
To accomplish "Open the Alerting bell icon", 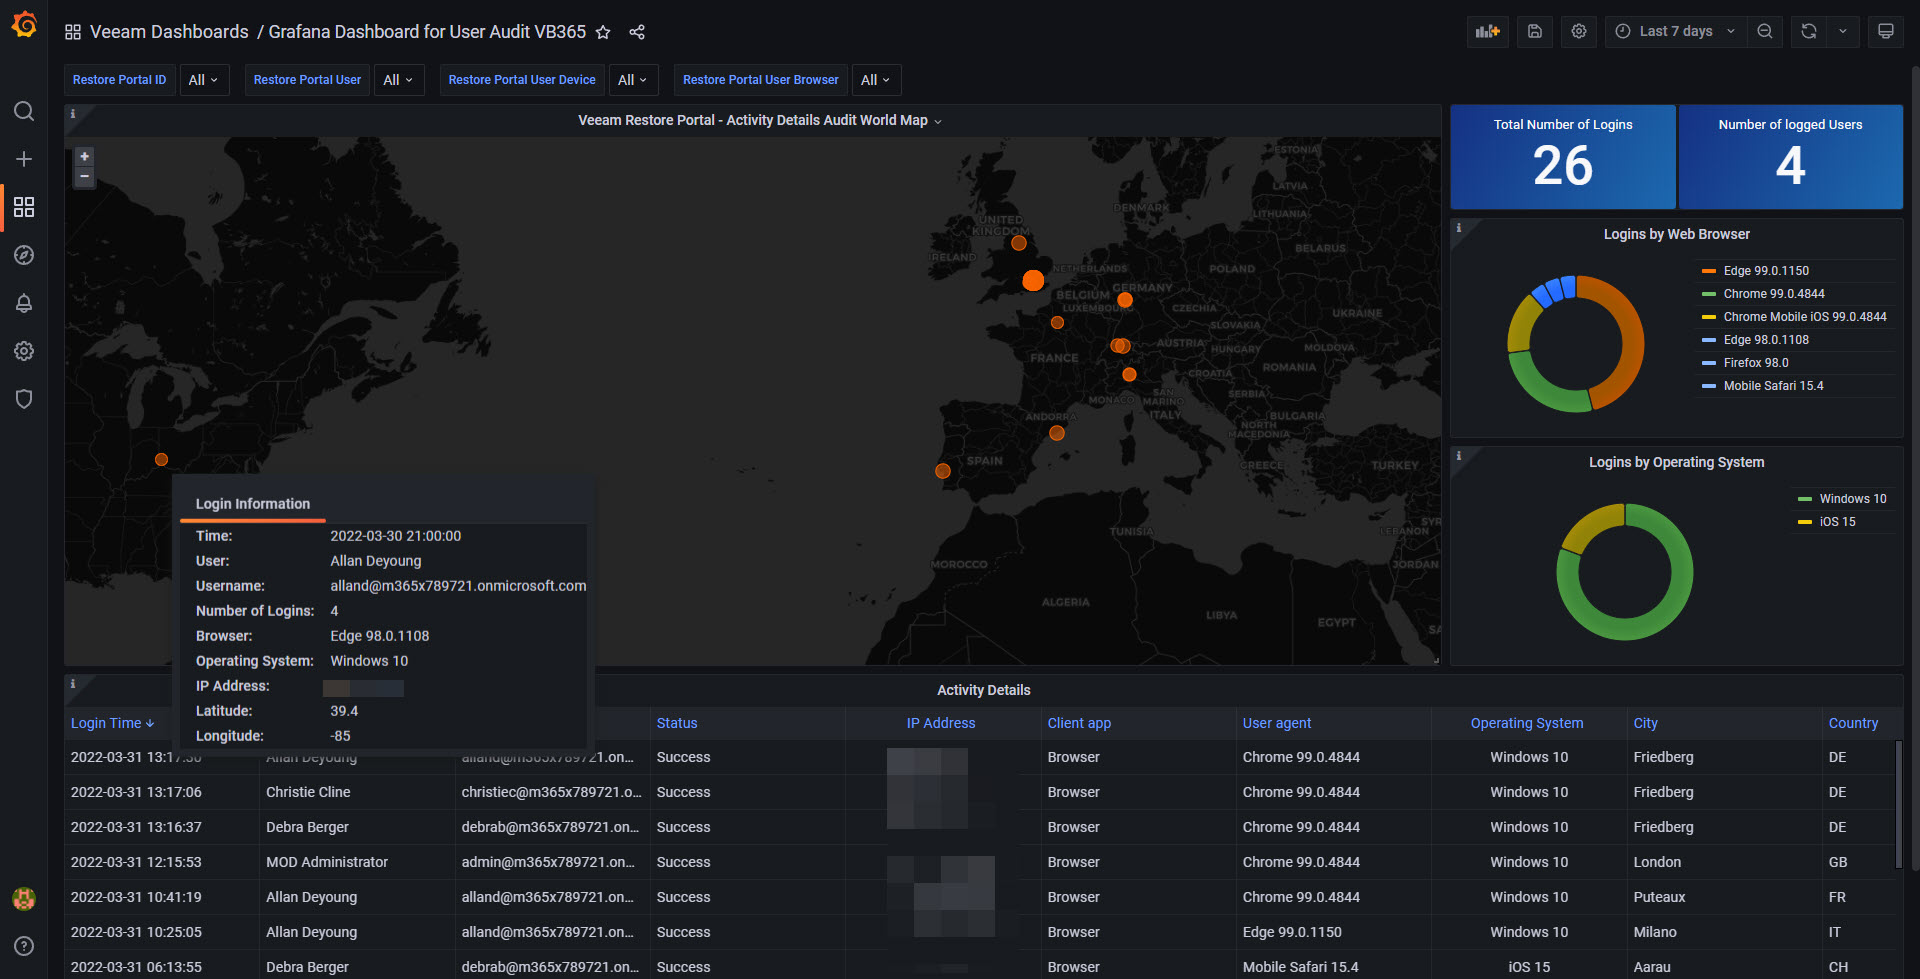I will tap(24, 303).
